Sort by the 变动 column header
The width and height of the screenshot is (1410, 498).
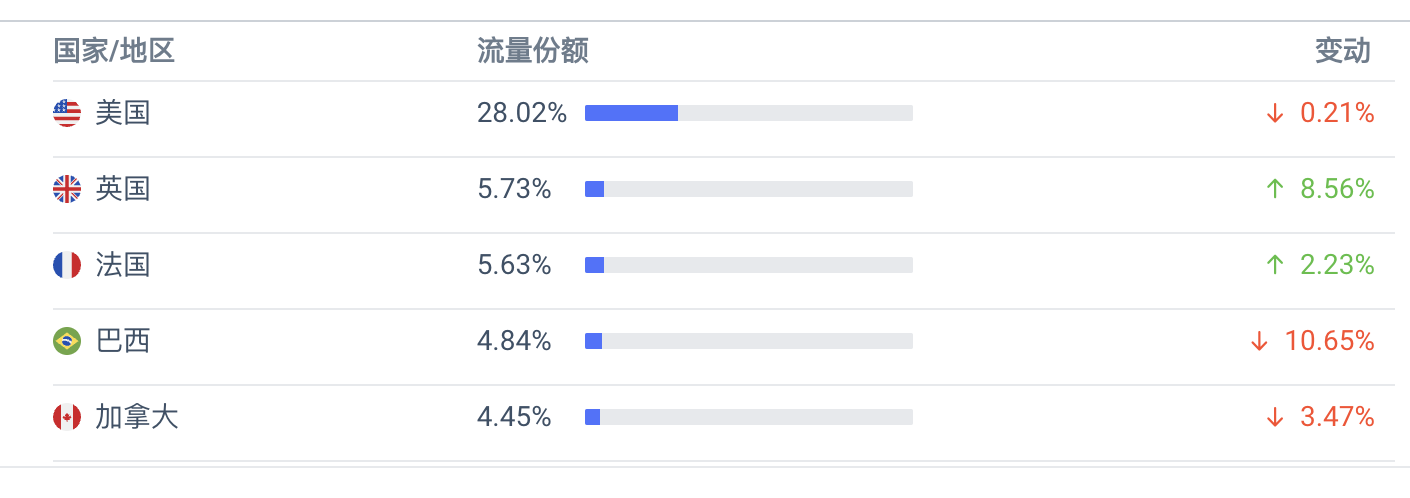(1342, 51)
